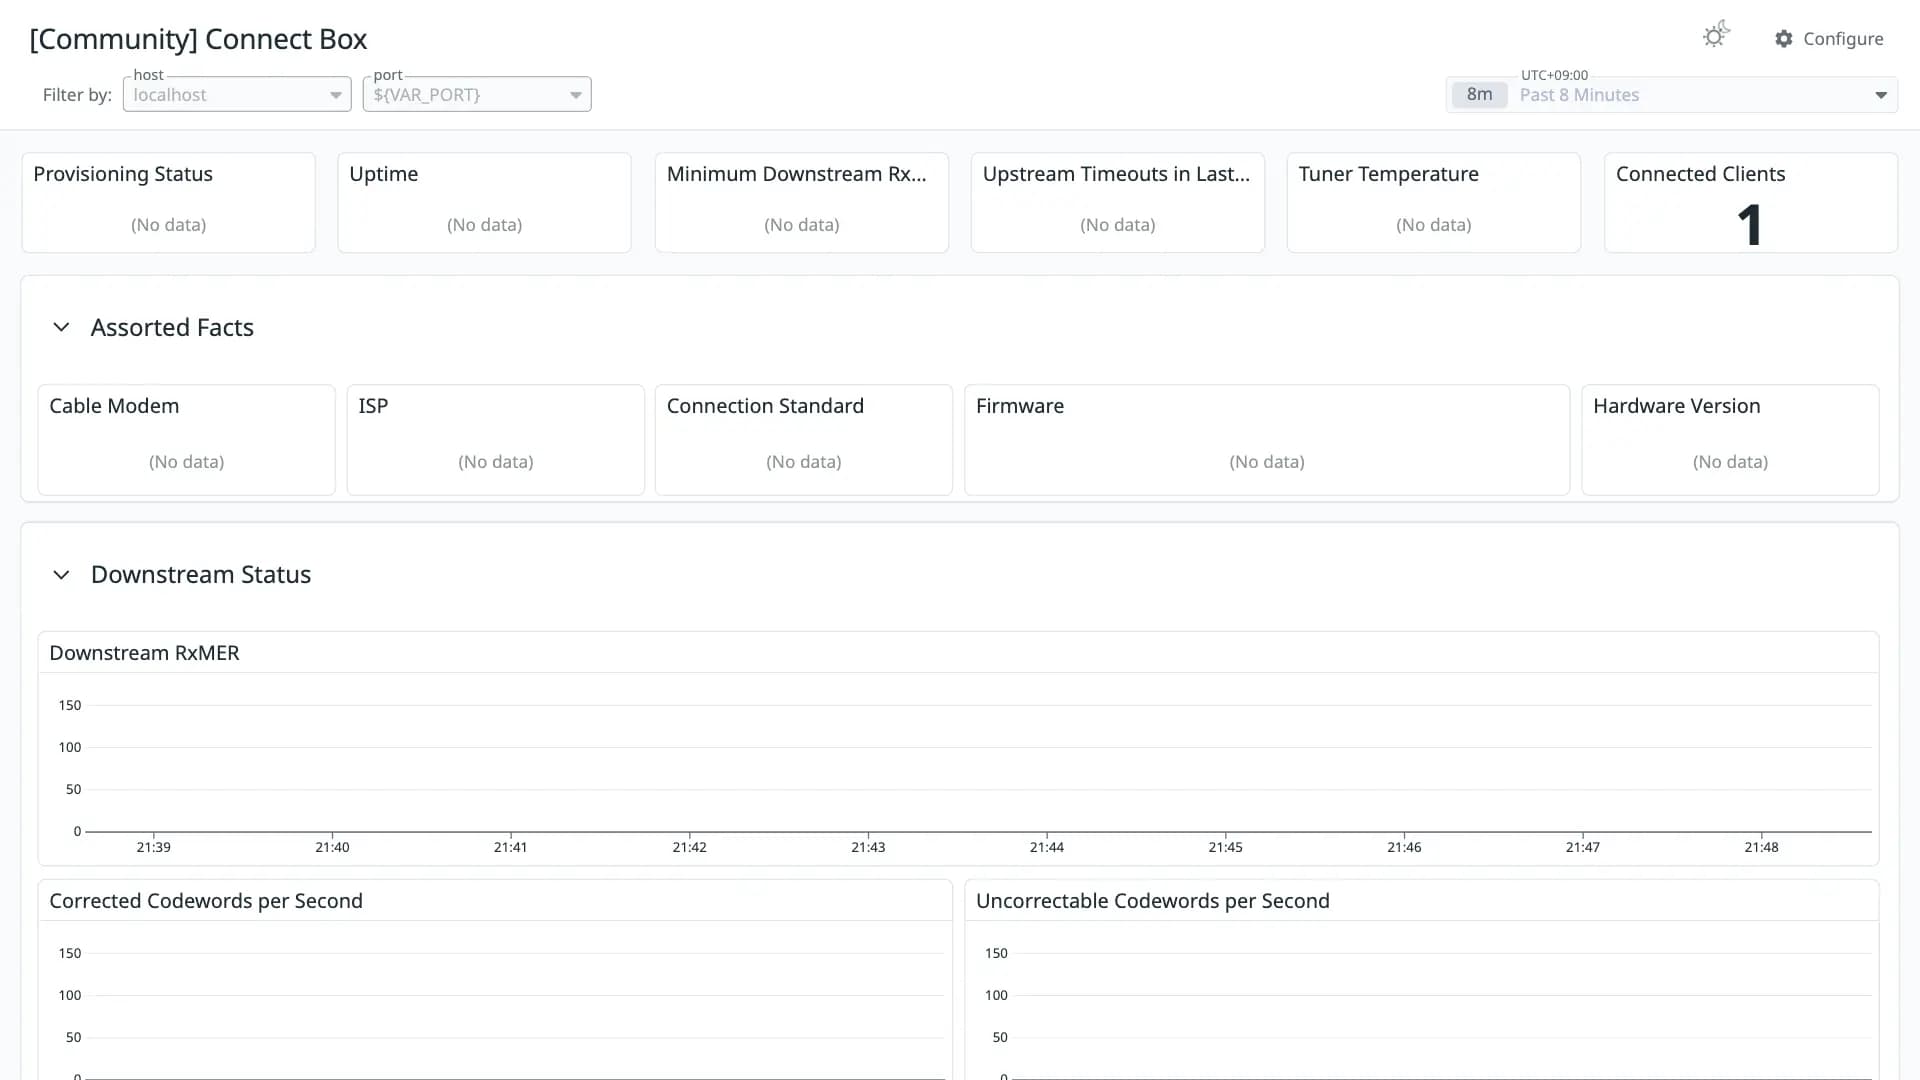The width and height of the screenshot is (1920, 1080).
Task: Click the [Community] Connect Box dashboard title
Action: (x=198, y=39)
